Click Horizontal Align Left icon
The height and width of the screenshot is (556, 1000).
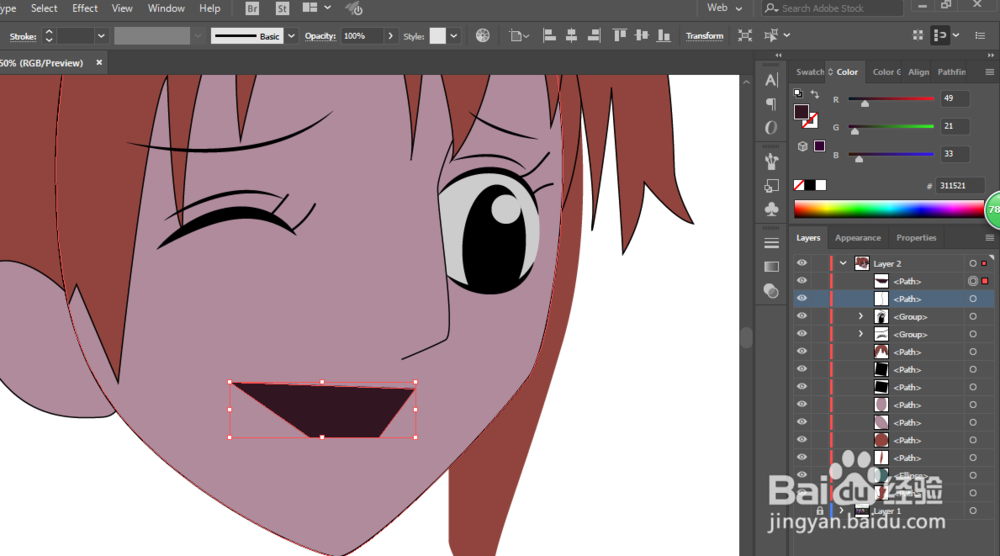click(549, 36)
